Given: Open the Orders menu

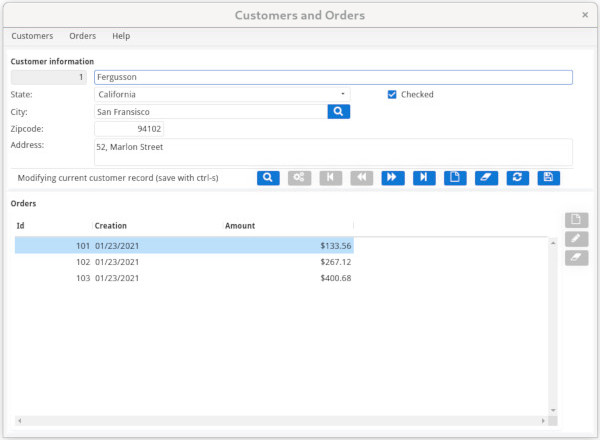Looking at the screenshot, I should 83,36.
